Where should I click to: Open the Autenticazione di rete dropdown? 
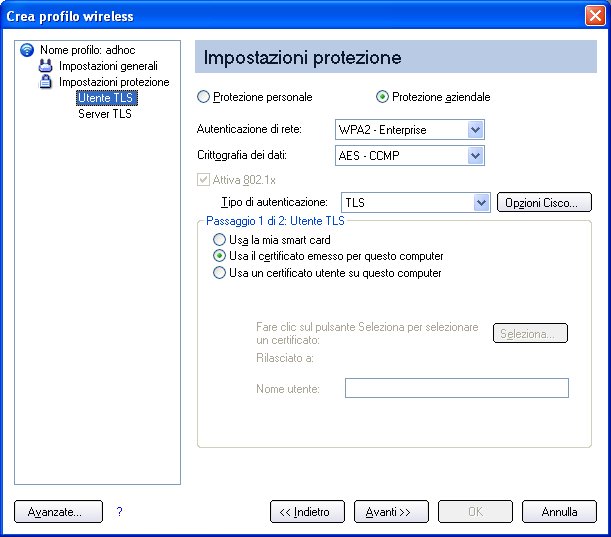(410, 130)
